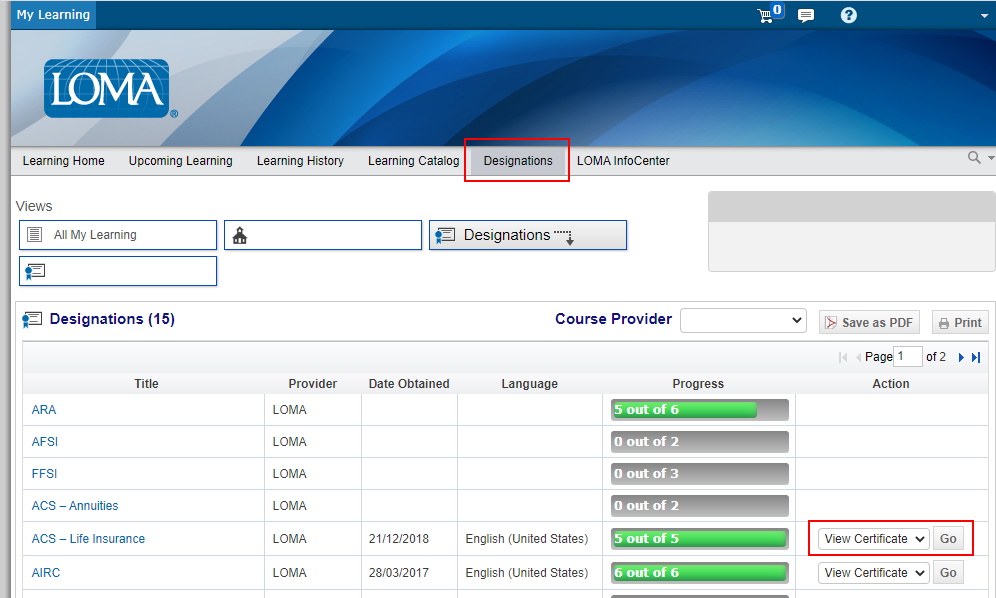Image resolution: width=996 pixels, height=598 pixels.
Task: Click the search magnifier icon
Action: (x=974, y=158)
